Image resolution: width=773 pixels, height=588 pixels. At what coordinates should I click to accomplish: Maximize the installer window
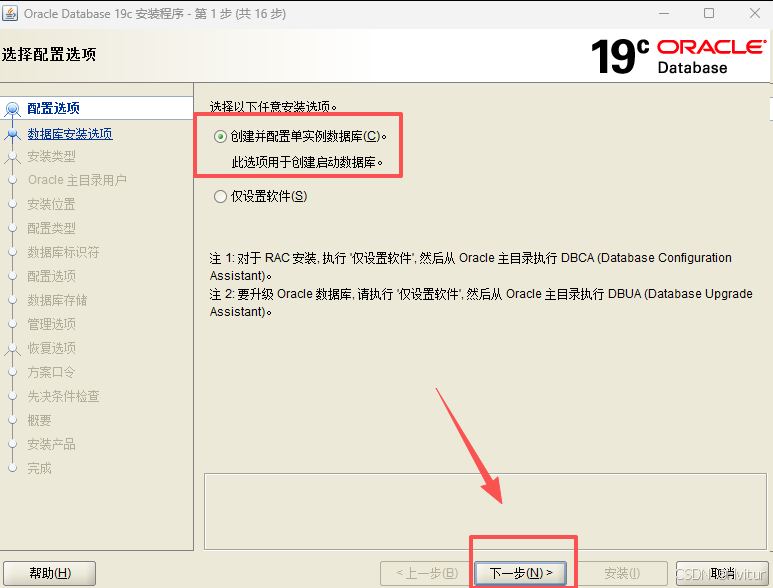click(709, 13)
